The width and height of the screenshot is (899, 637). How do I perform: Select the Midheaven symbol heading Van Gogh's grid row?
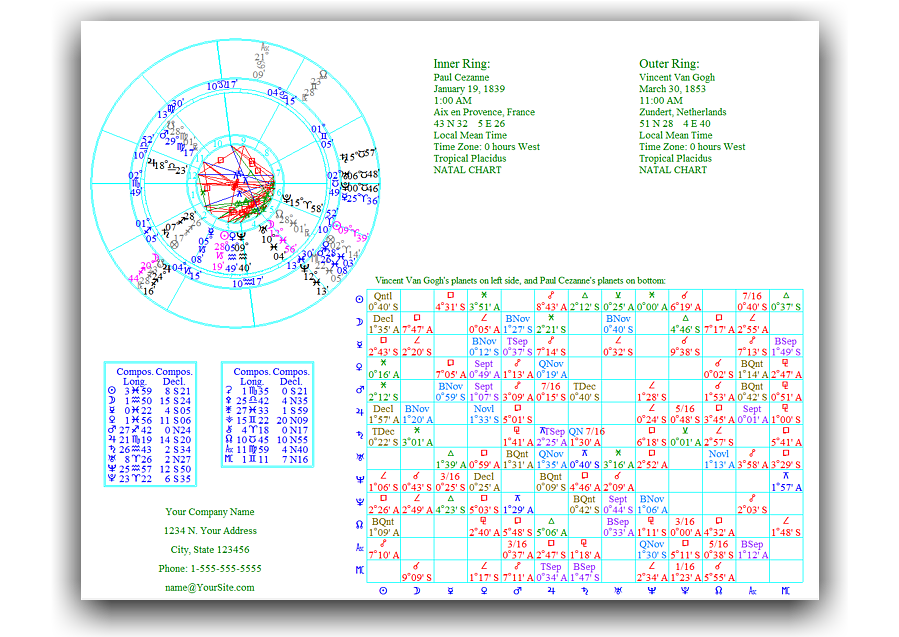pos(359,570)
